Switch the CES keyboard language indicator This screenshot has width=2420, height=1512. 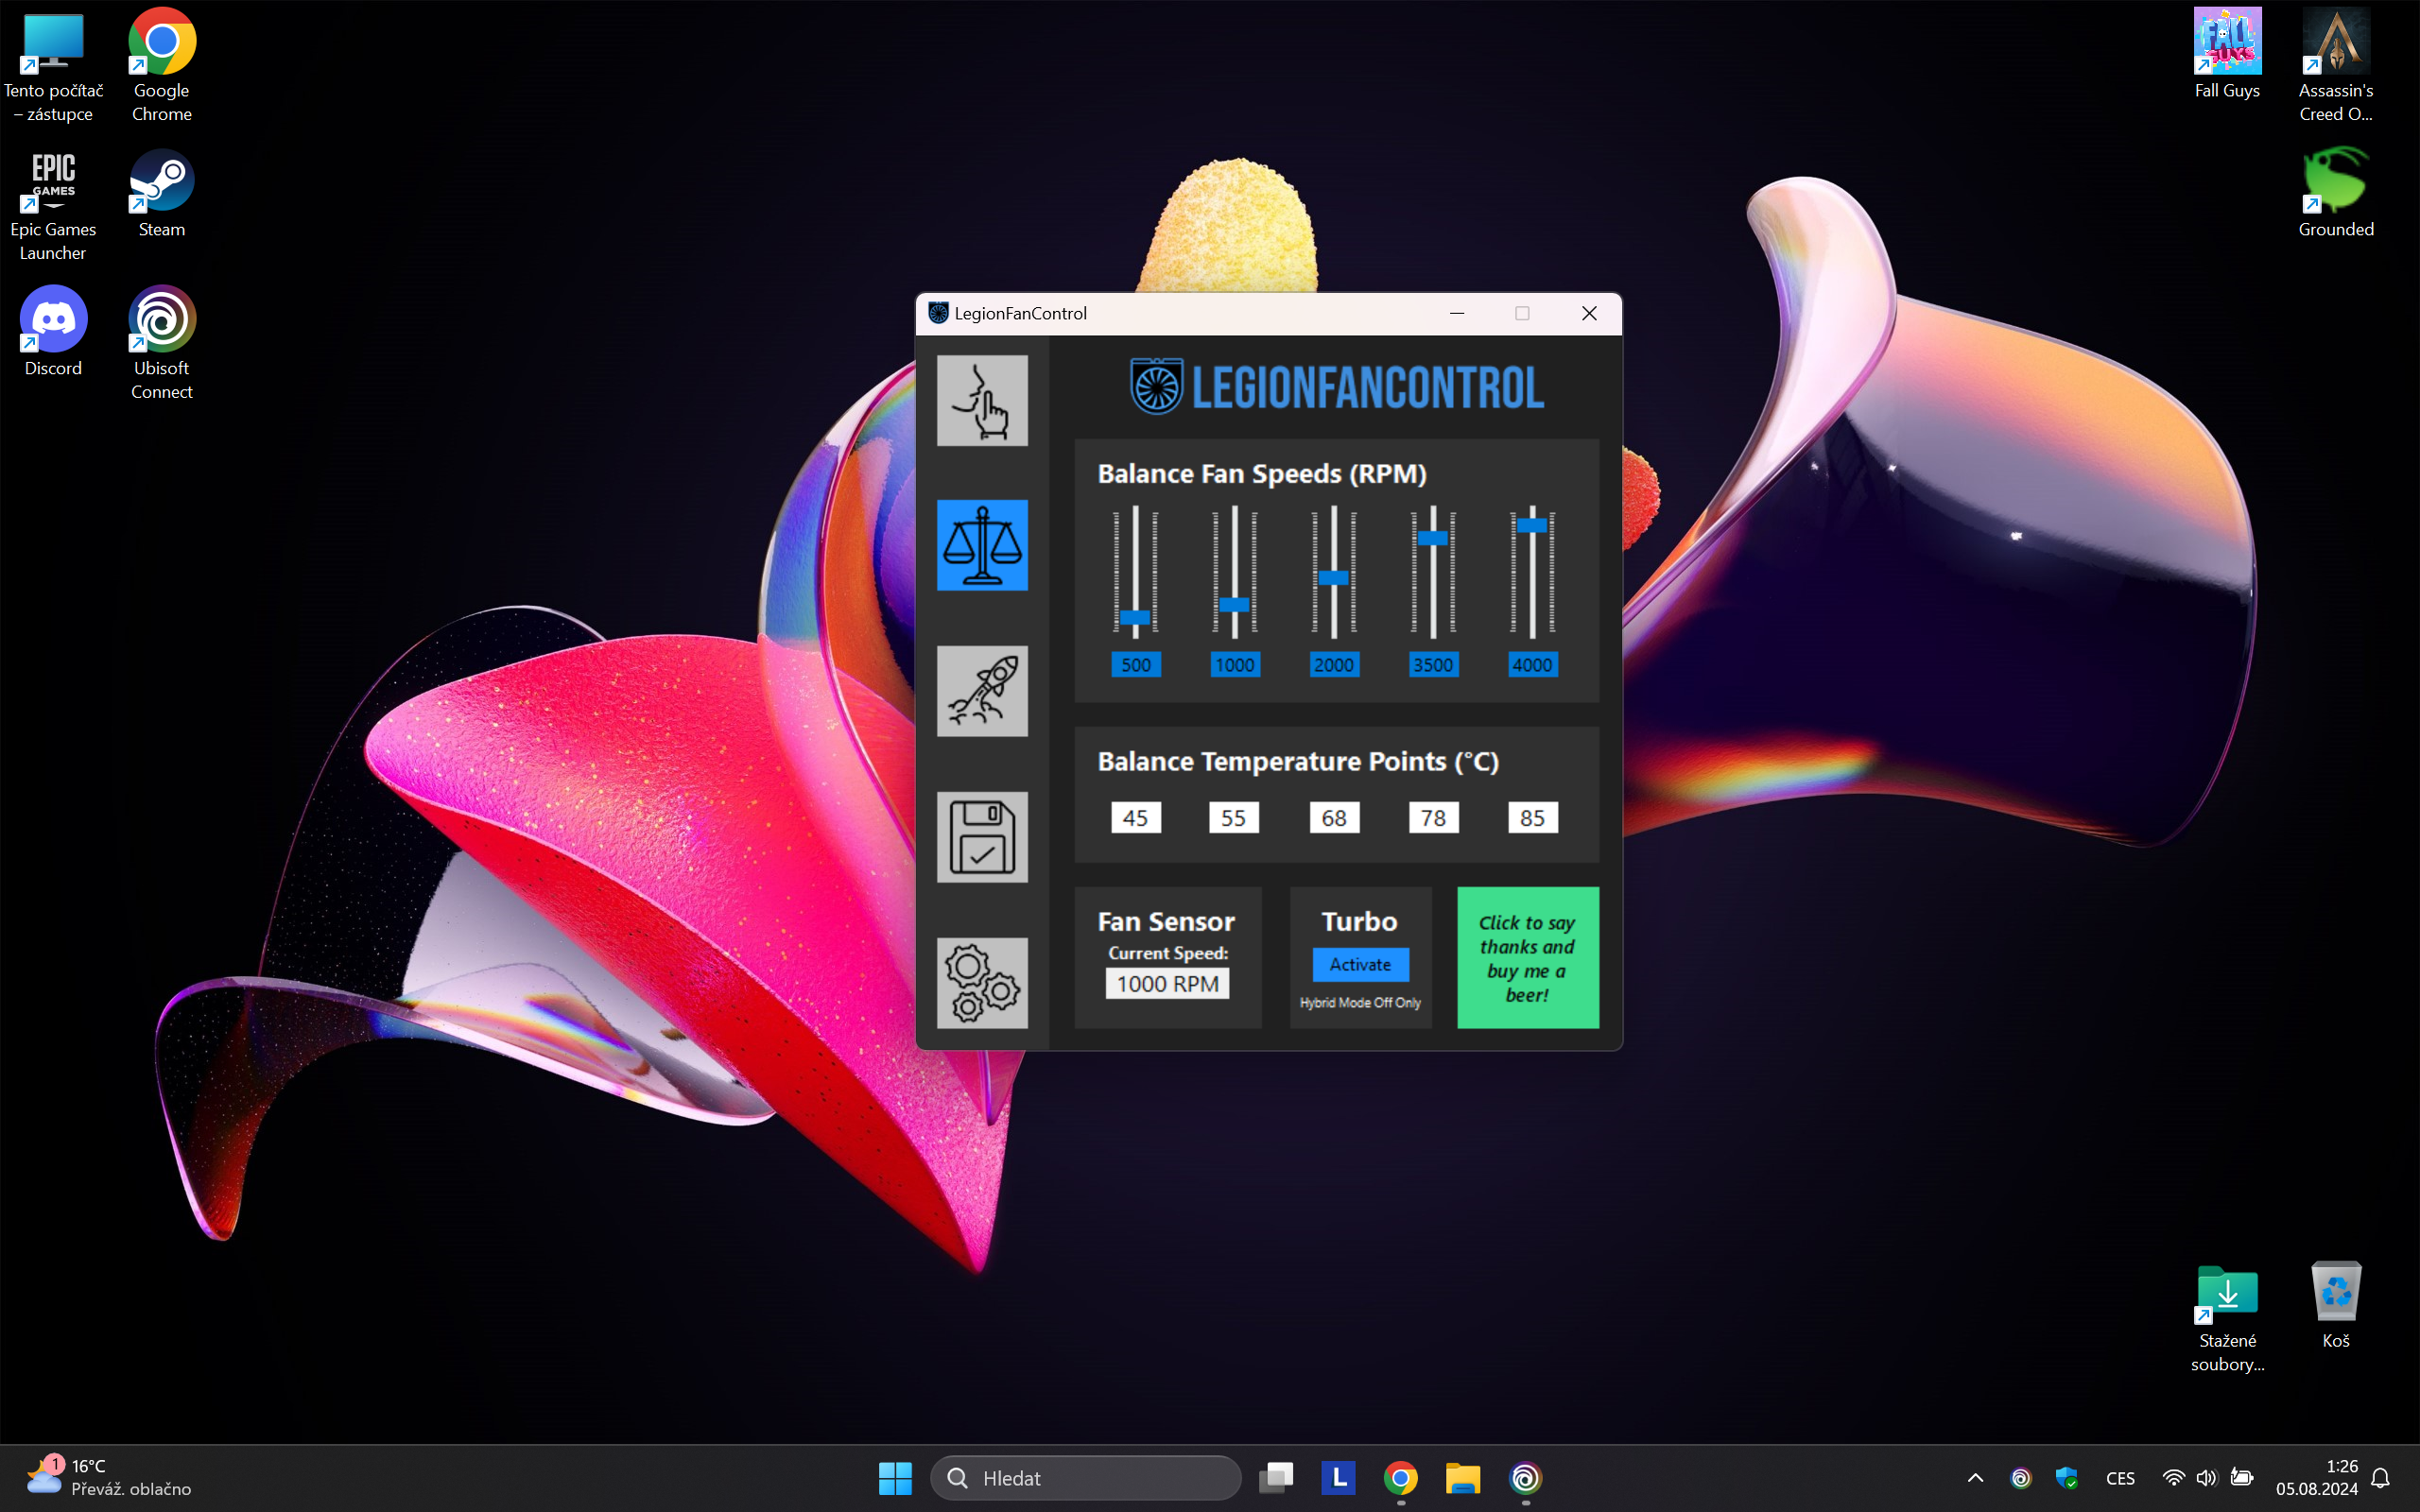click(x=2120, y=1478)
